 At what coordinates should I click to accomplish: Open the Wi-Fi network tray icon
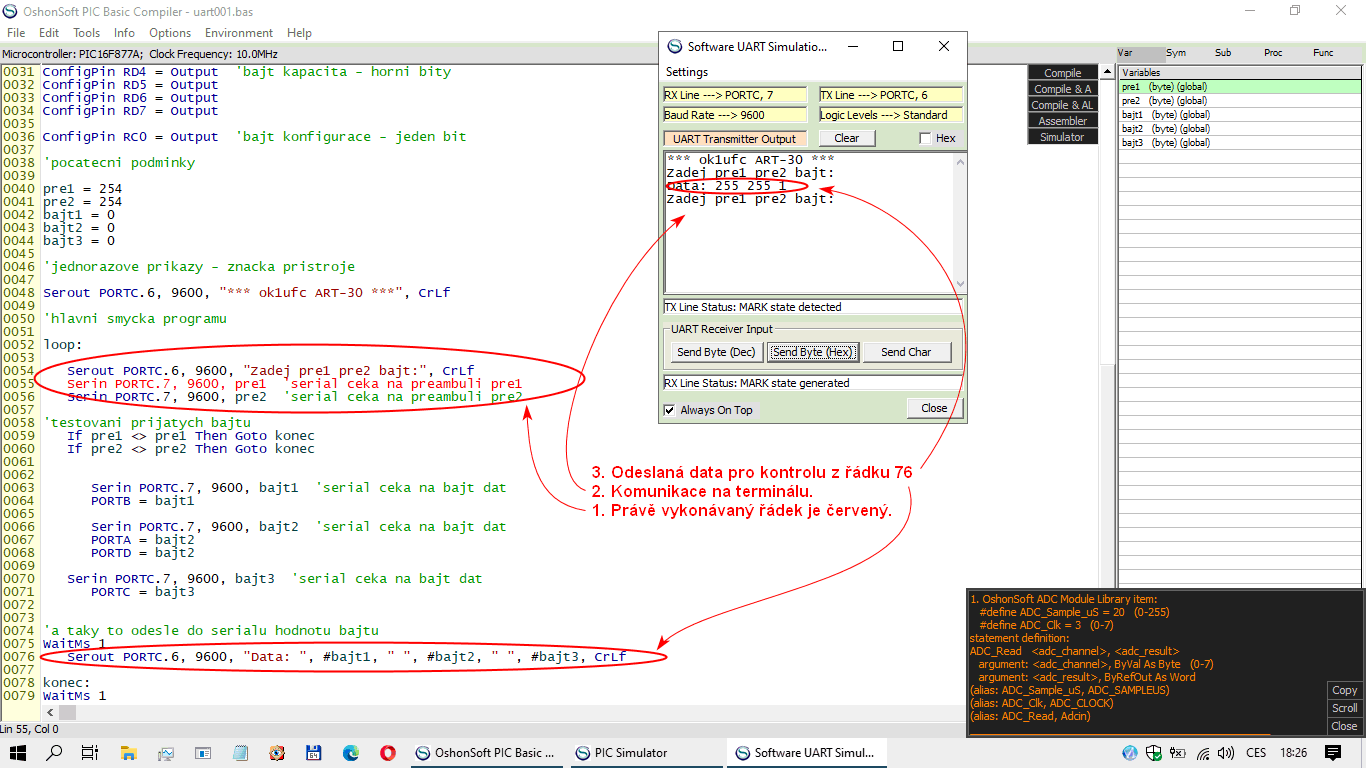pos(1203,753)
